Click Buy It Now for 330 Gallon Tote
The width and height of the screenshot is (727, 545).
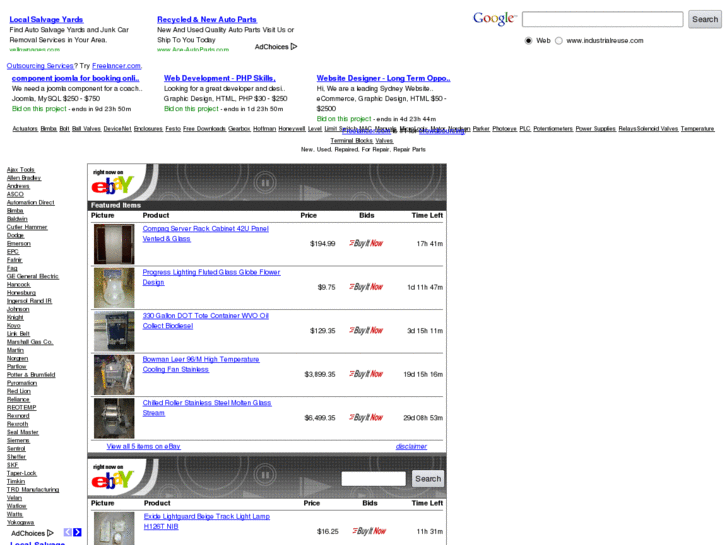[x=366, y=331]
